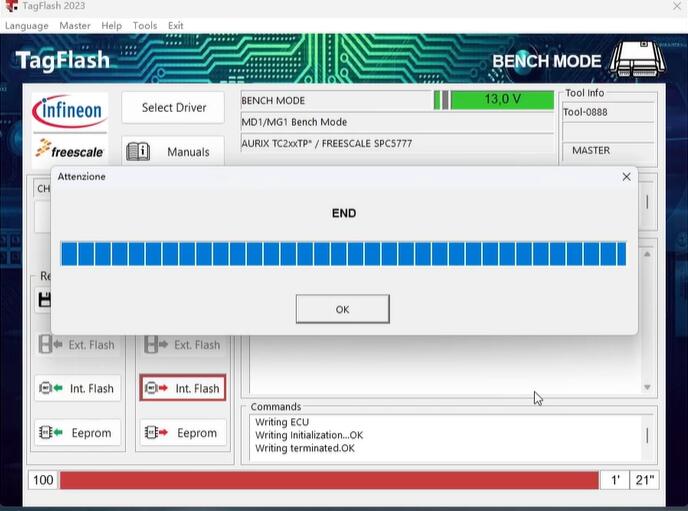Click the highlighted write Int. Flash button
The height and width of the screenshot is (511, 688).
point(183,388)
